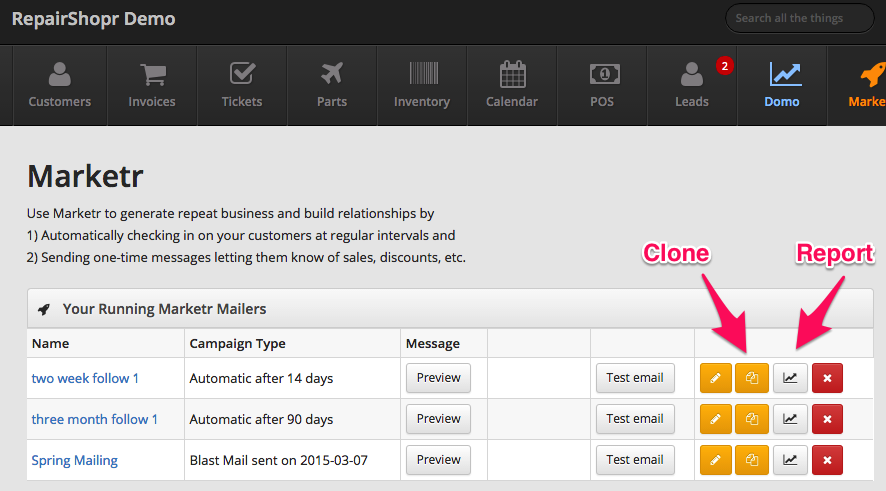
Task: Open Leads with notification badge
Action: [692, 85]
